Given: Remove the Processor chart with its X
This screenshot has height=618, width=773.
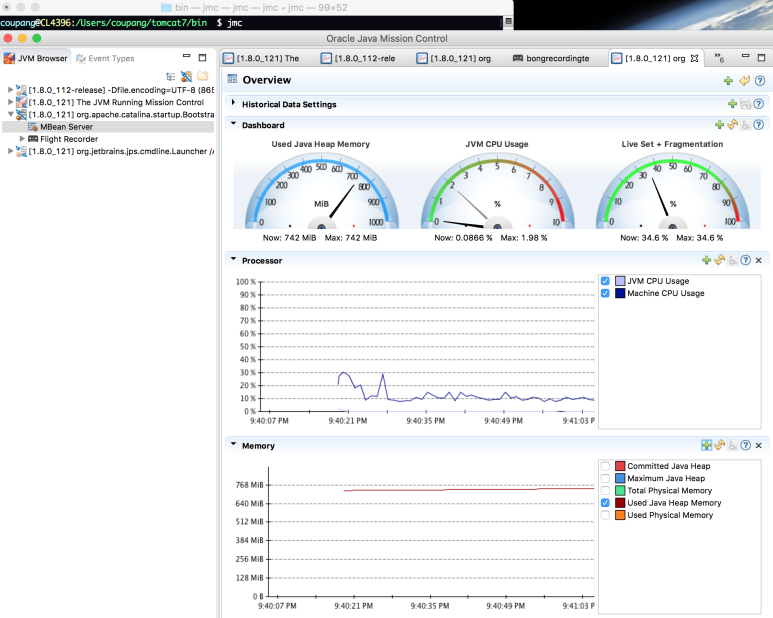Looking at the screenshot, I should [x=759, y=260].
